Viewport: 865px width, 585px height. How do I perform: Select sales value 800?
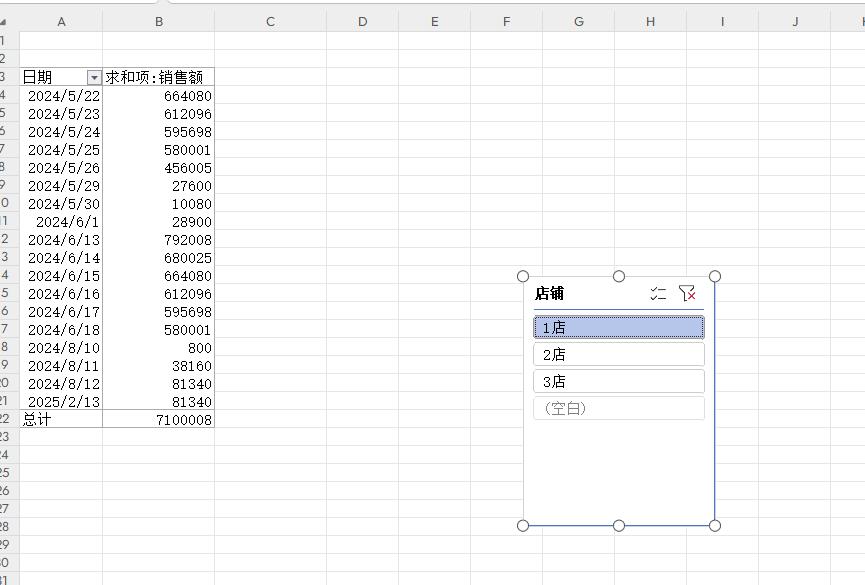point(159,348)
